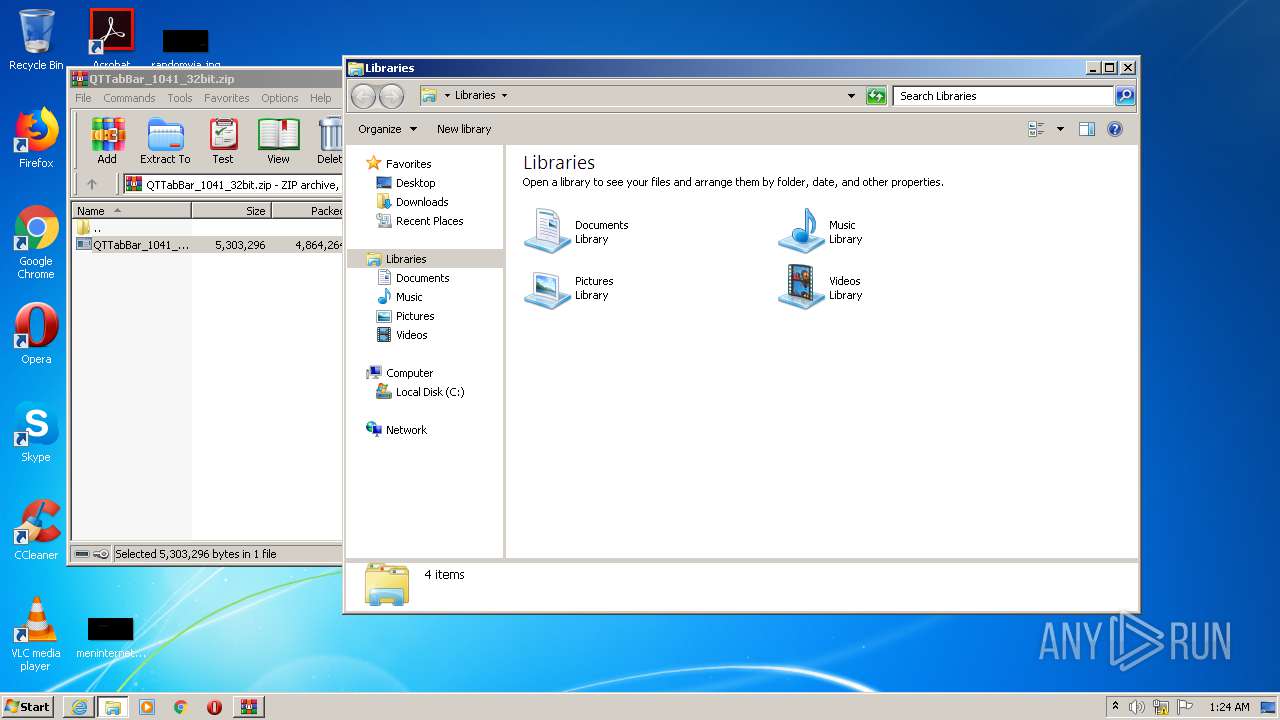
Task: Open Explorer help question mark icon
Action: pyautogui.click(x=1115, y=129)
